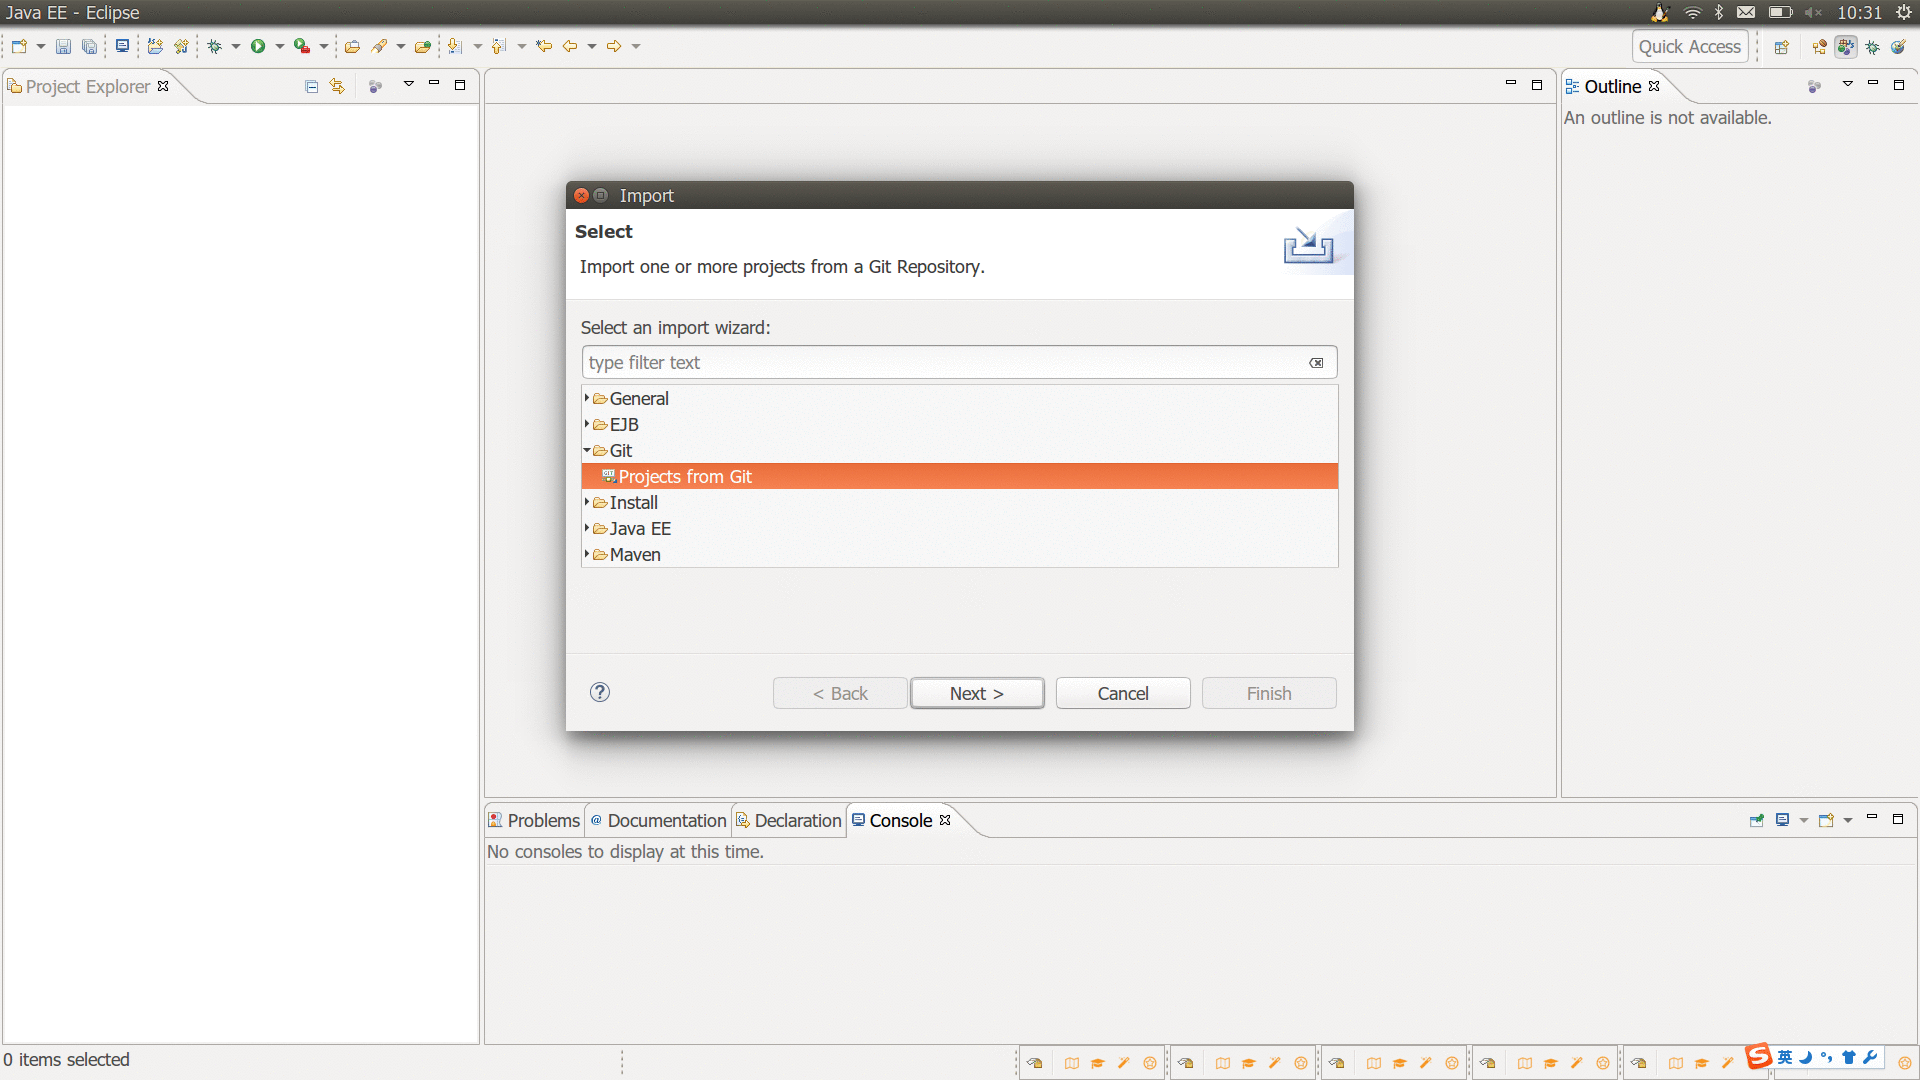This screenshot has width=1920, height=1080.
Task: Click the Last Edit Location icon
Action: pyautogui.click(x=544, y=46)
